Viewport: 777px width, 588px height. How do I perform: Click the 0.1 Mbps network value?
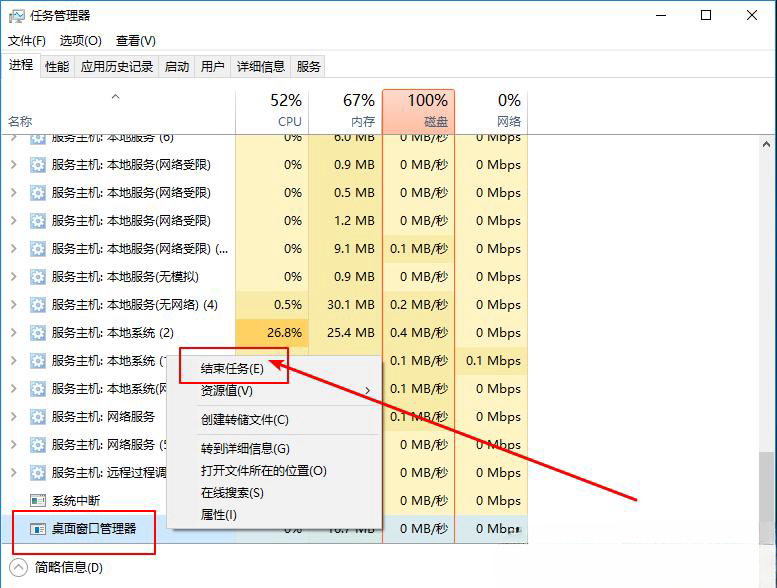(x=493, y=361)
